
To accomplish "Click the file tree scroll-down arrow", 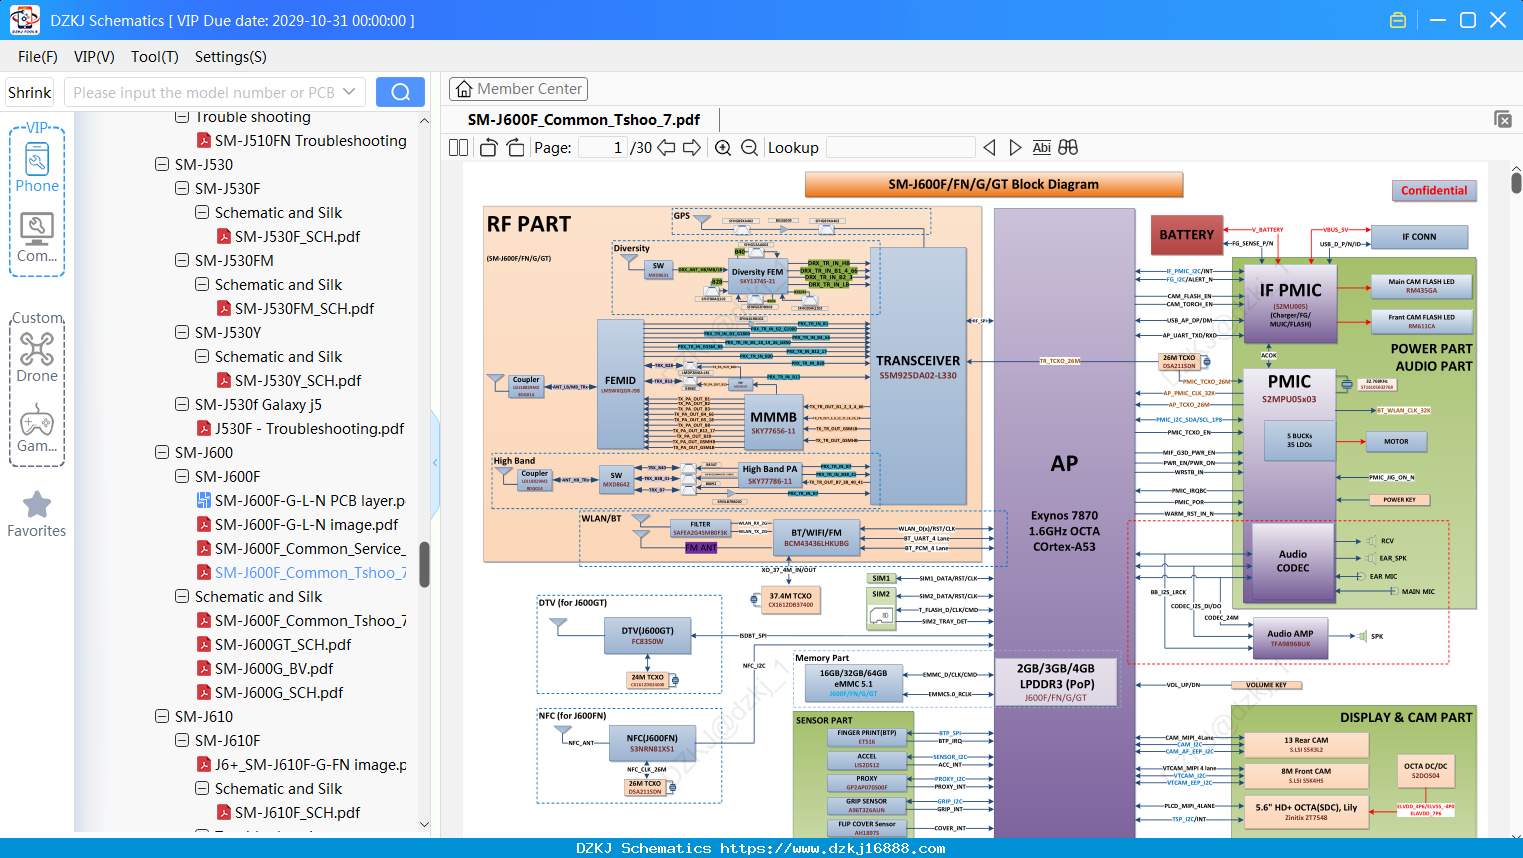I will click(424, 825).
